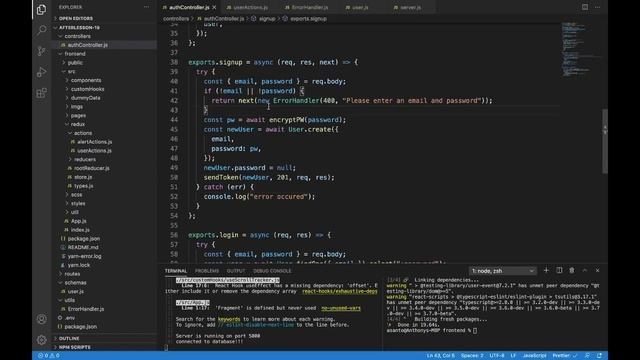This screenshot has width=640, height=360.
Task: Open App.js in the file tree
Action: 78,221
